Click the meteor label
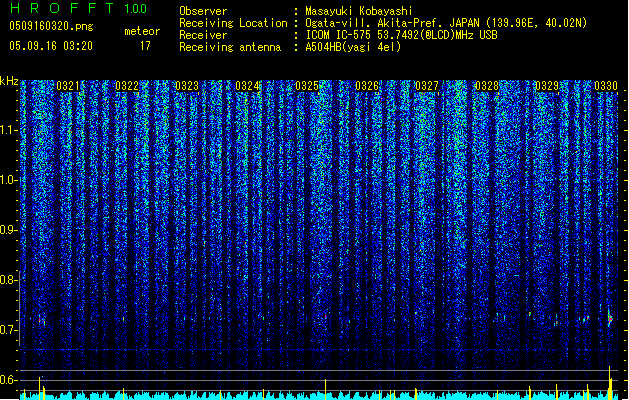This screenshot has width=629, height=400. pos(142,31)
